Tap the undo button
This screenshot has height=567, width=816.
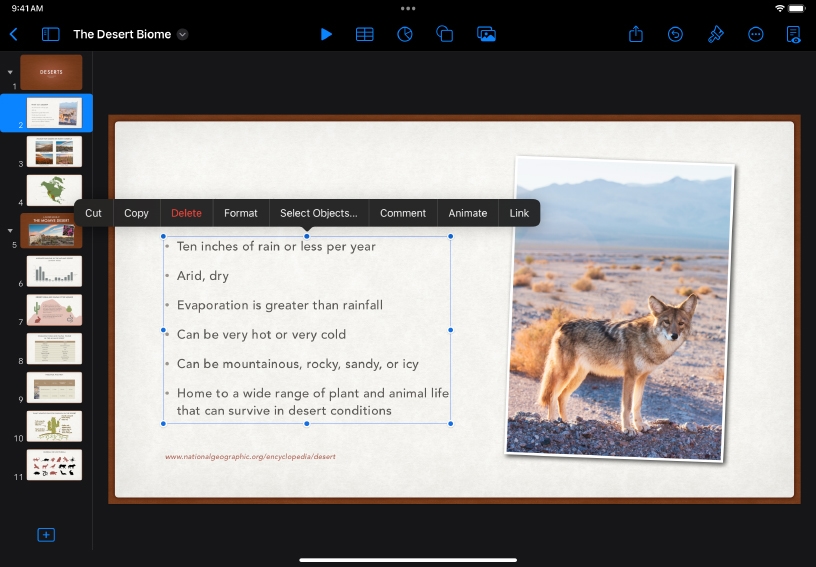676,34
